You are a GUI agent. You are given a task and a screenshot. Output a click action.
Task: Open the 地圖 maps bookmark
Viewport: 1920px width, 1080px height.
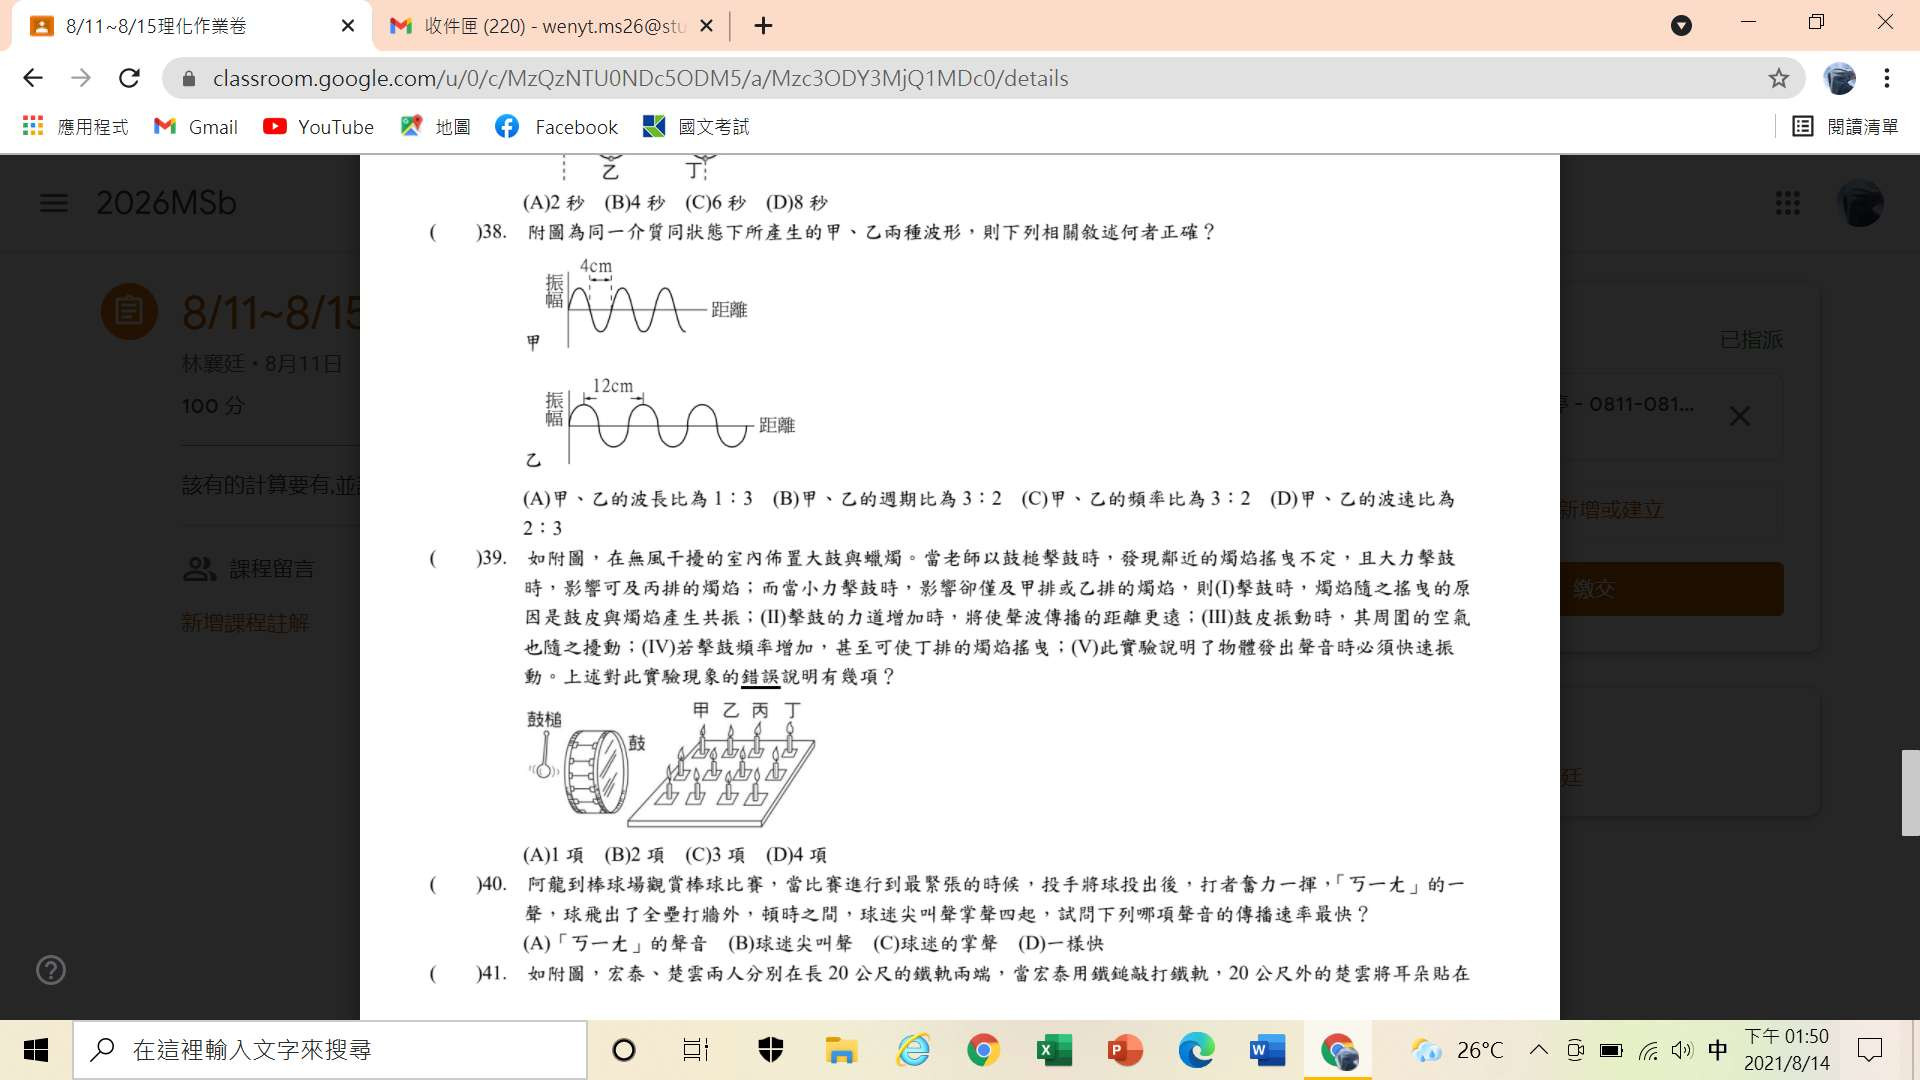tap(436, 127)
